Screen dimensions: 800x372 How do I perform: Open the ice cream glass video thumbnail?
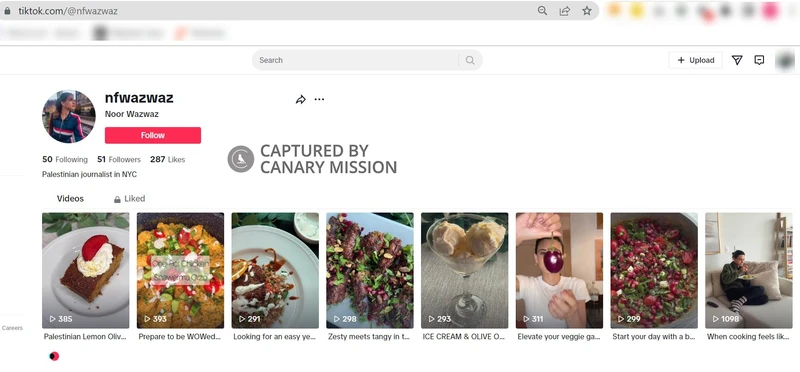(464, 270)
